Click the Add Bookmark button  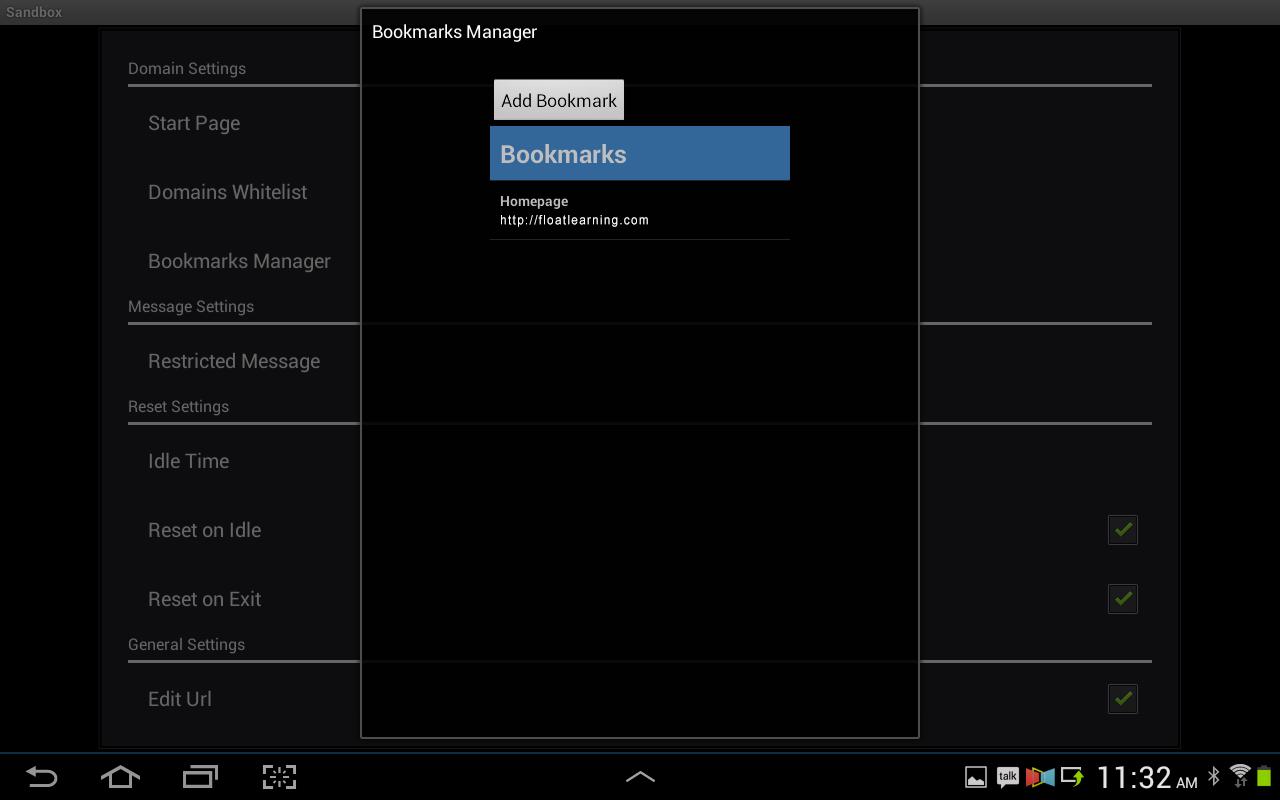coord(559,100)
